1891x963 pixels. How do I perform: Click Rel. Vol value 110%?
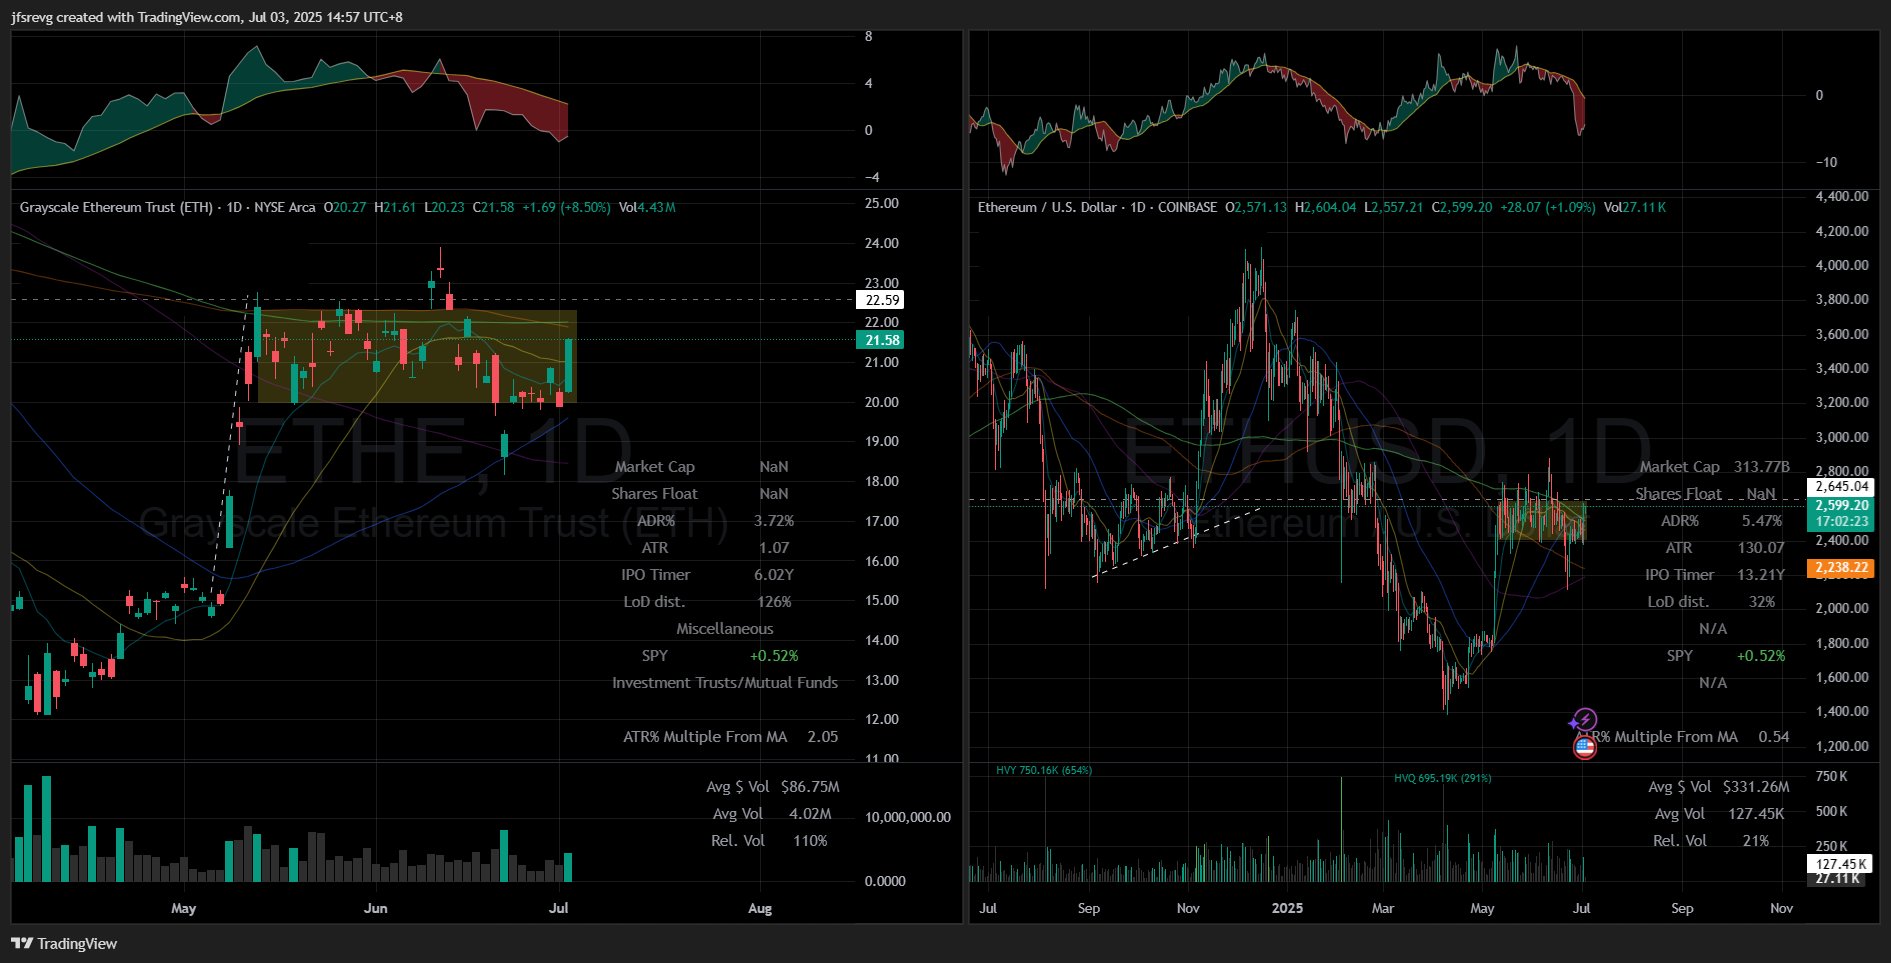(810, 841)
